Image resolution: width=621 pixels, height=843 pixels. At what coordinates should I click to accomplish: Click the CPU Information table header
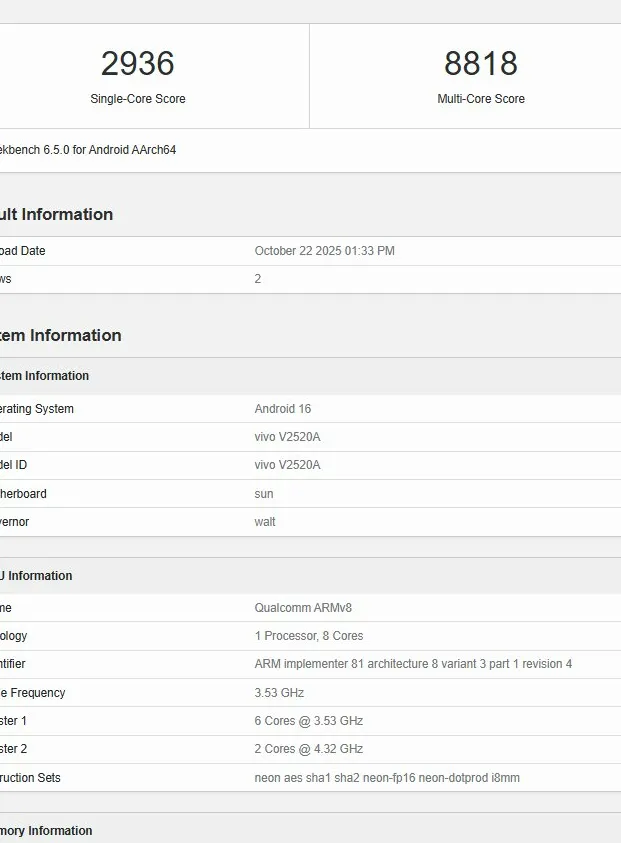click(x=37, y=576)
